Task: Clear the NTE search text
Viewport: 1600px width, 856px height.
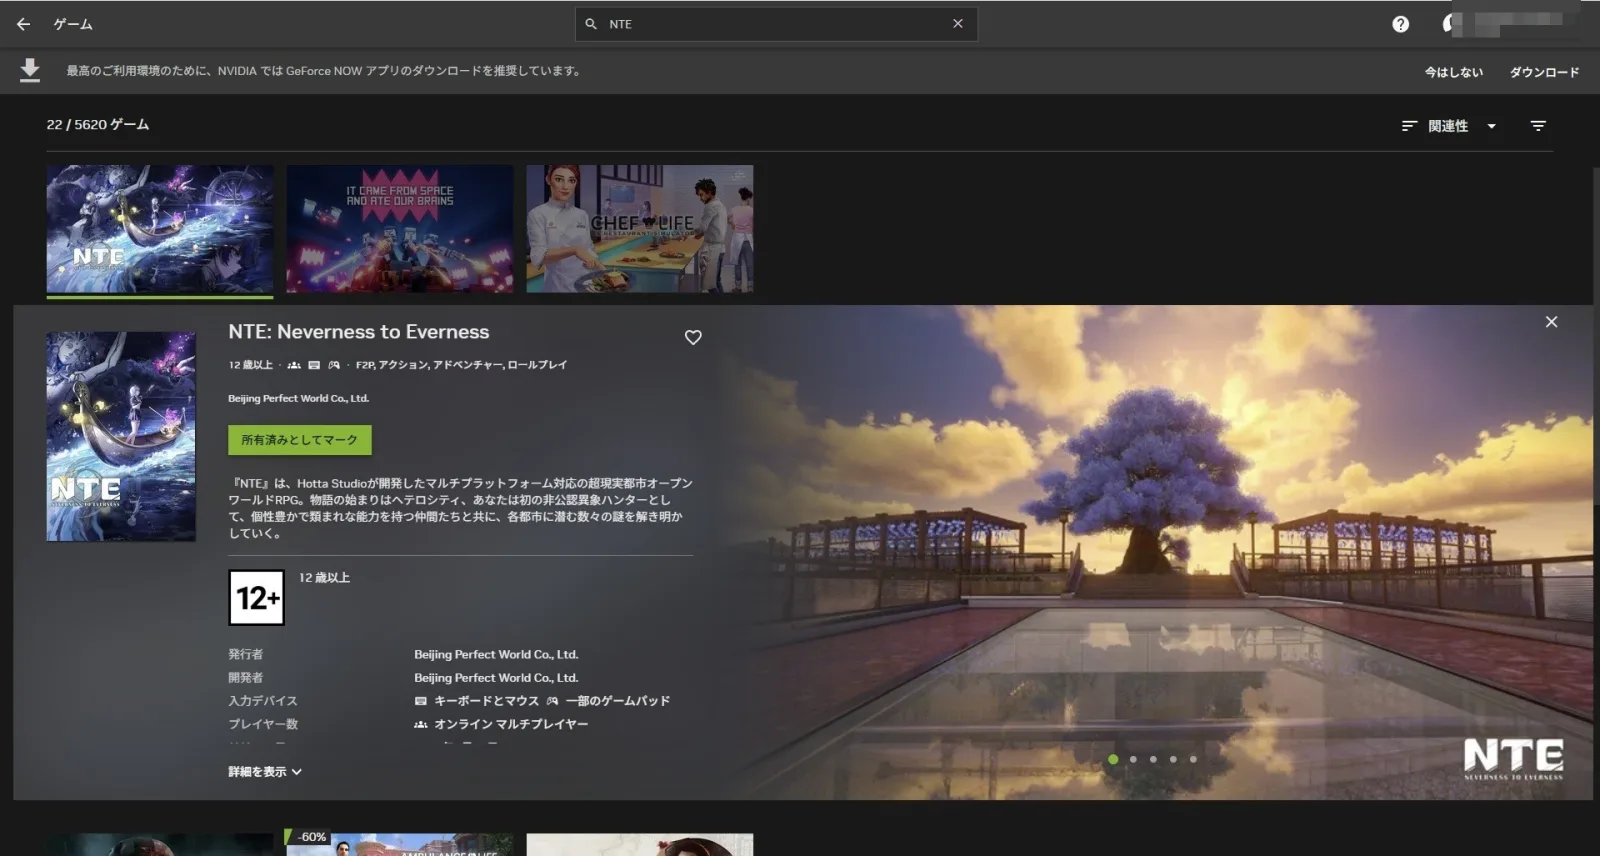Action: 958,24
